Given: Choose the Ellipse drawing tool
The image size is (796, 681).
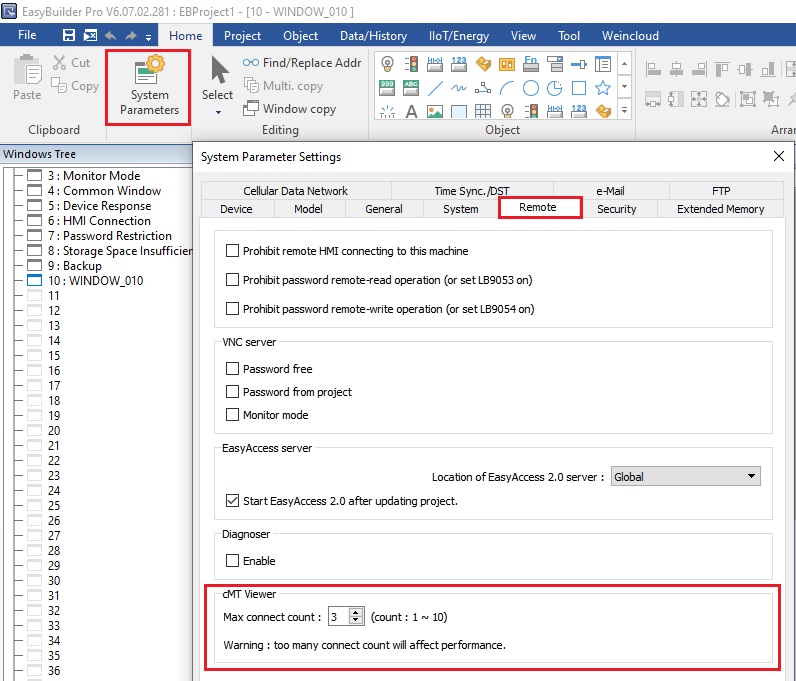Looking at the screenshot, I should [530, 88].
